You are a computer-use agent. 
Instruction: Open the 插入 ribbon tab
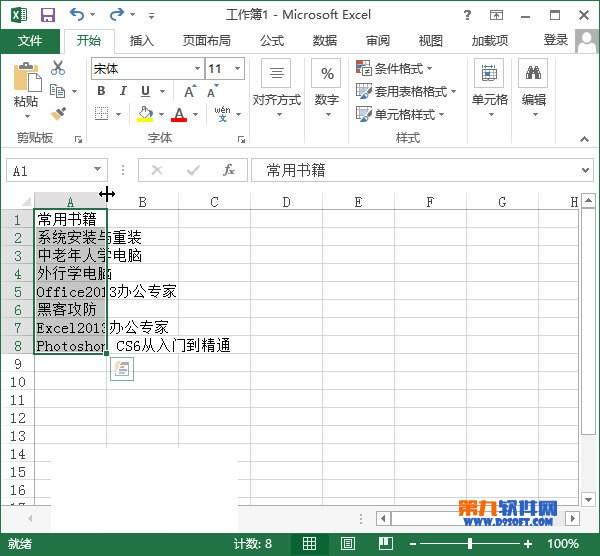pos(142,41)
